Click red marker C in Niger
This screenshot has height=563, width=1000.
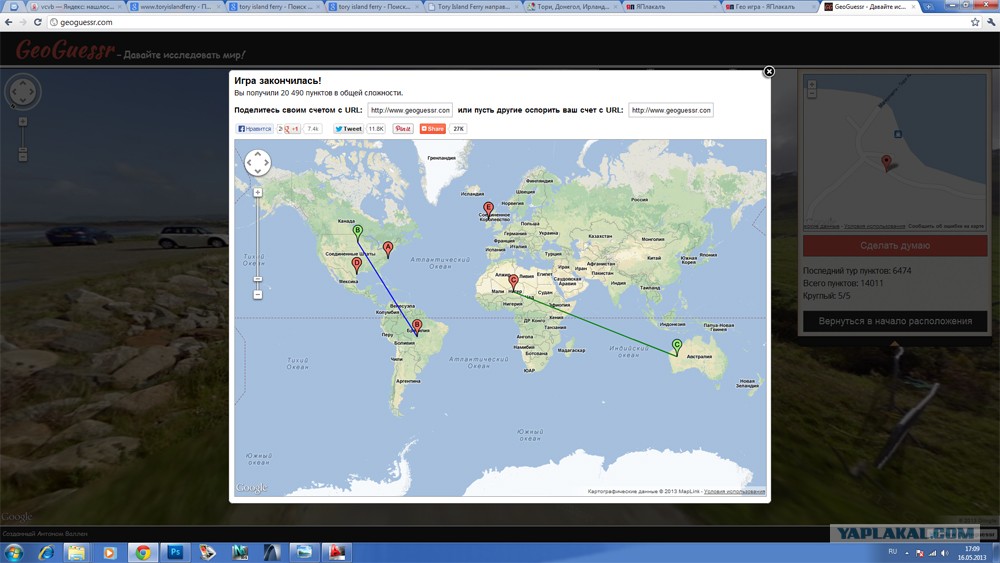click(x=513, y=282)
